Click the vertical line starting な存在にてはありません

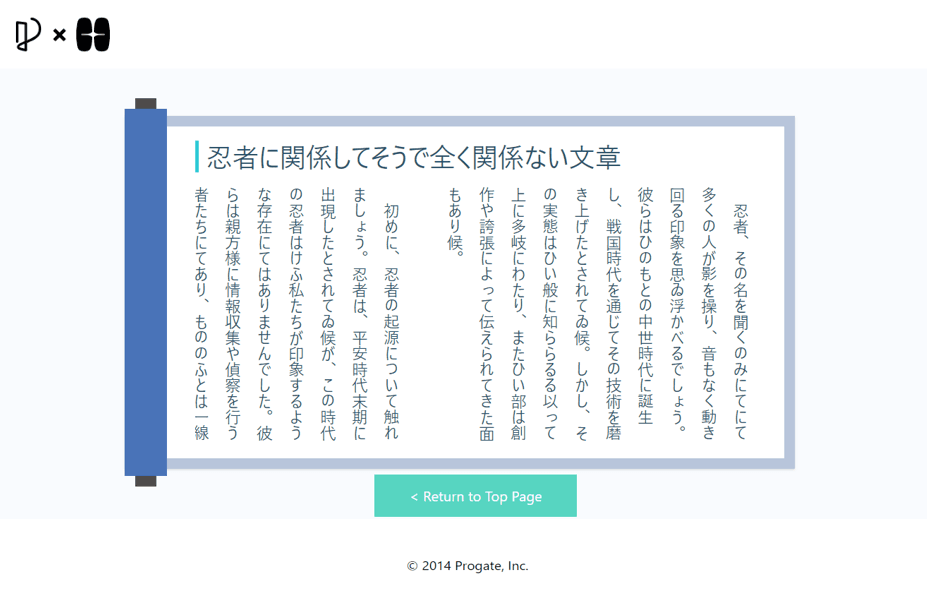click(x=264, y=314)
